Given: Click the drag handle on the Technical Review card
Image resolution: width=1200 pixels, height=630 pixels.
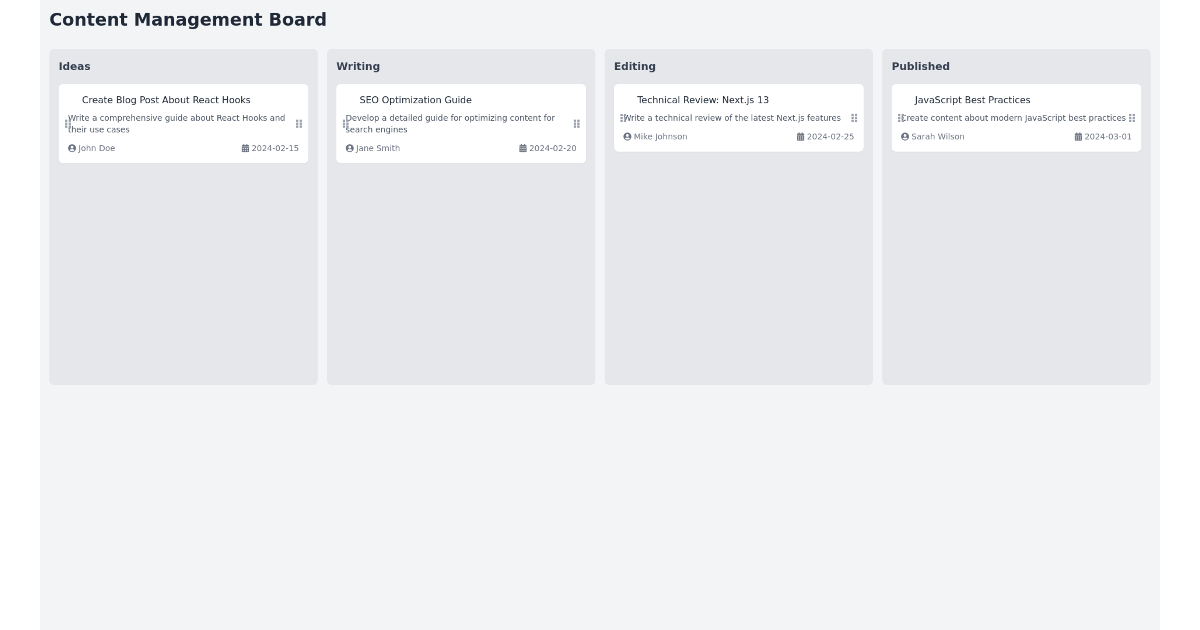Looking at the screenshot, I should click(x=854, y=118).
